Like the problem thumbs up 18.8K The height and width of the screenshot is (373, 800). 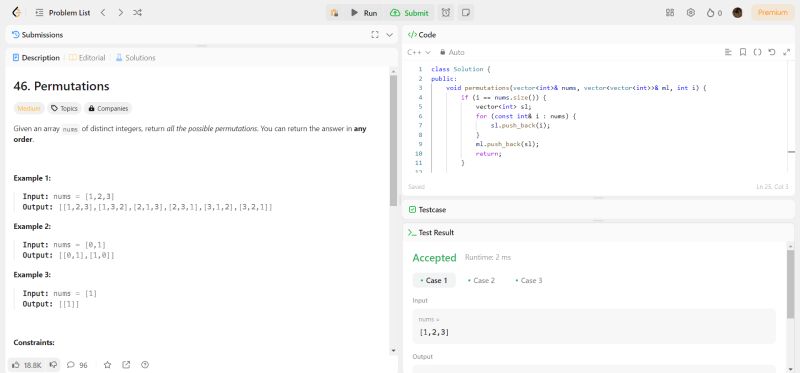click(27, 365)
